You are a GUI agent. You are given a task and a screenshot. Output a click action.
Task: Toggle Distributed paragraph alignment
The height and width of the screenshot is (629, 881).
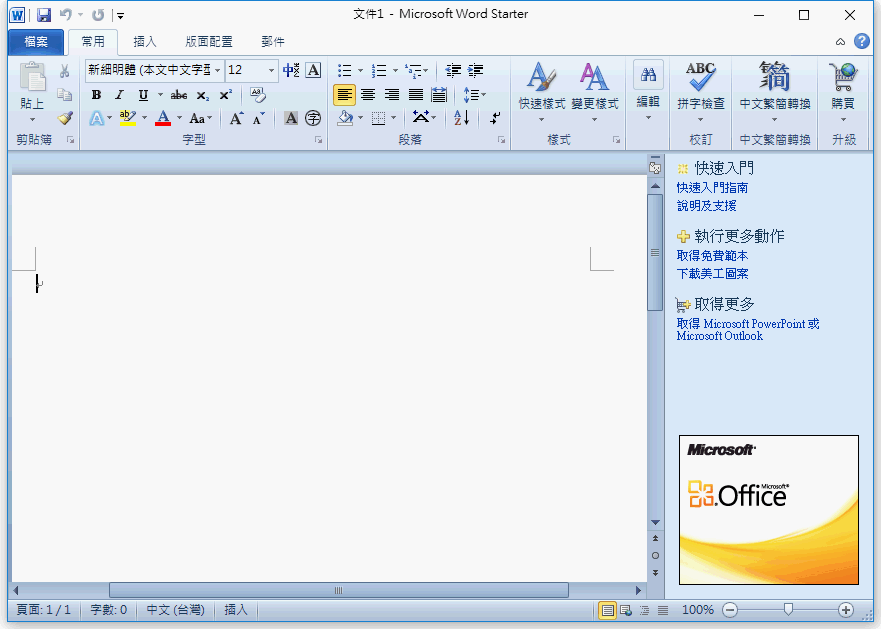coord(439,94)
